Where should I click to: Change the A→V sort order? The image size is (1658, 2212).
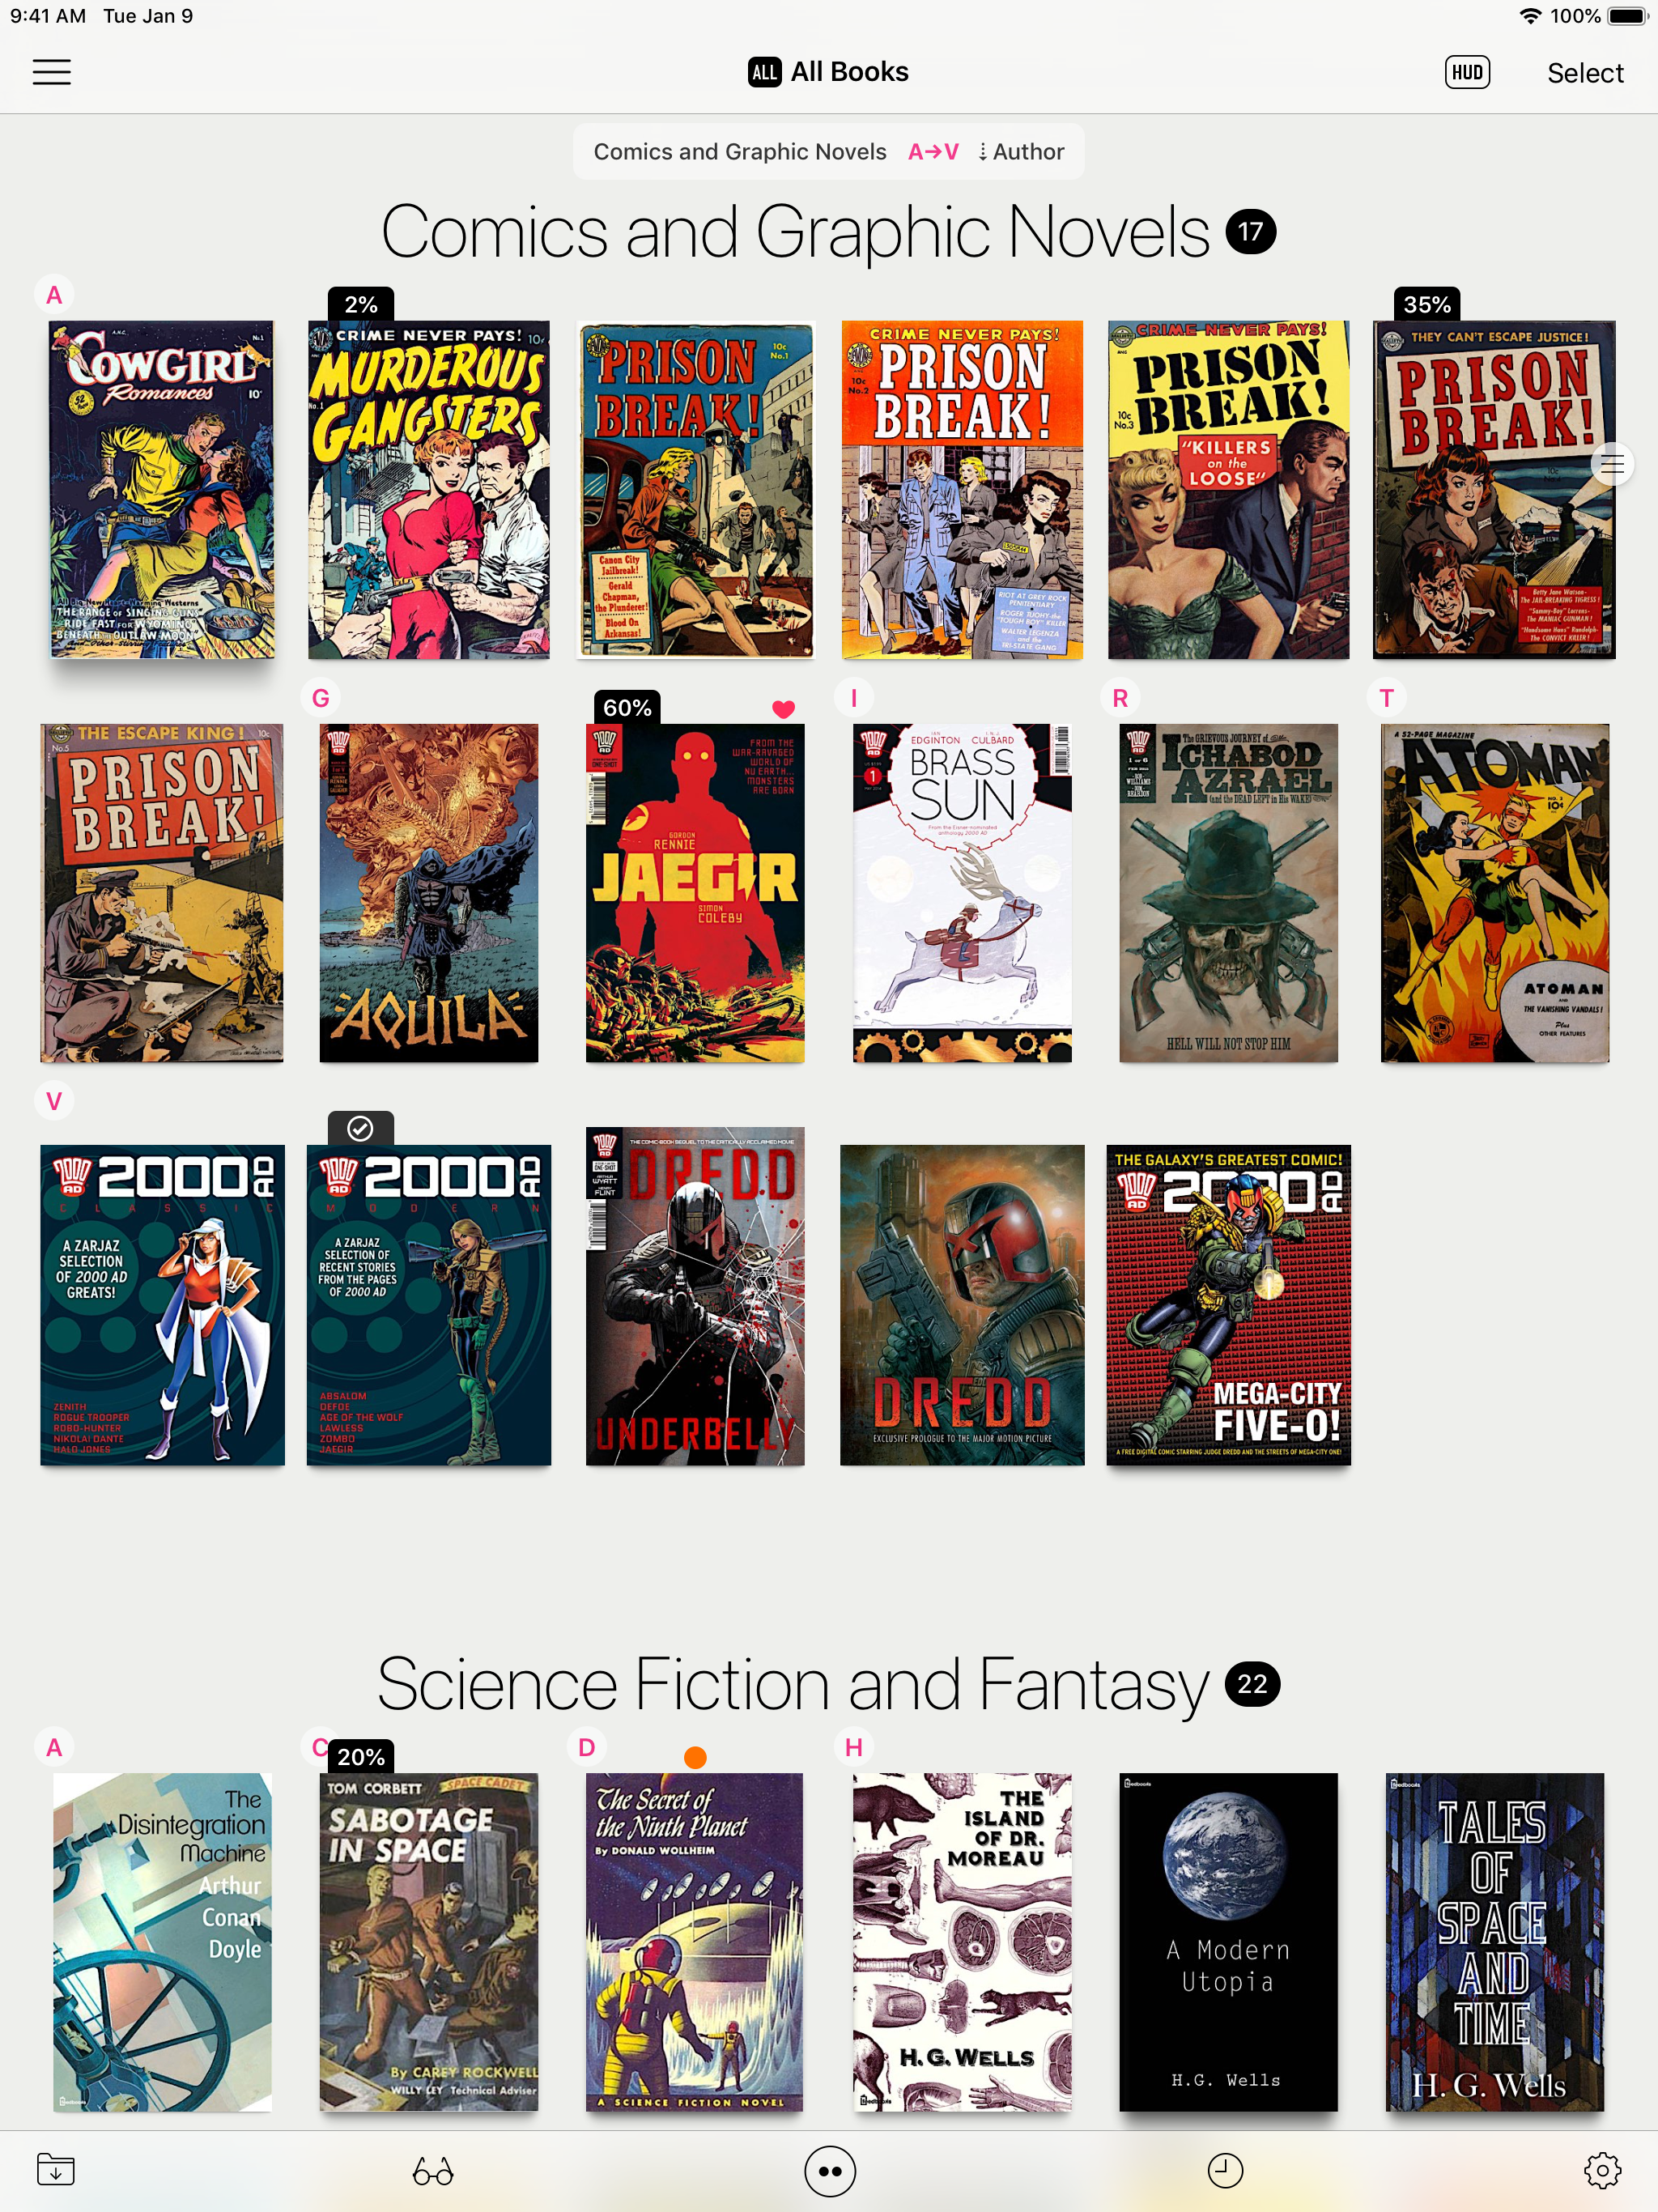(932, 152)
